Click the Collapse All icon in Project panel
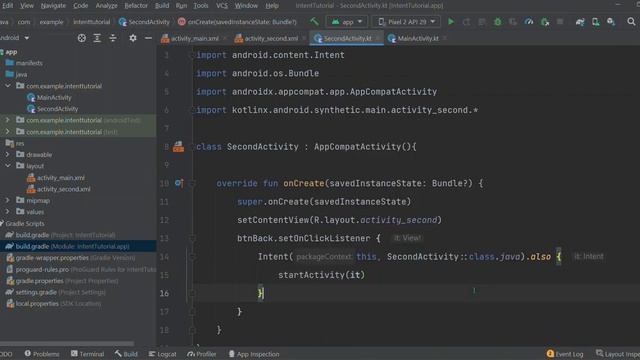 point(113,38)
